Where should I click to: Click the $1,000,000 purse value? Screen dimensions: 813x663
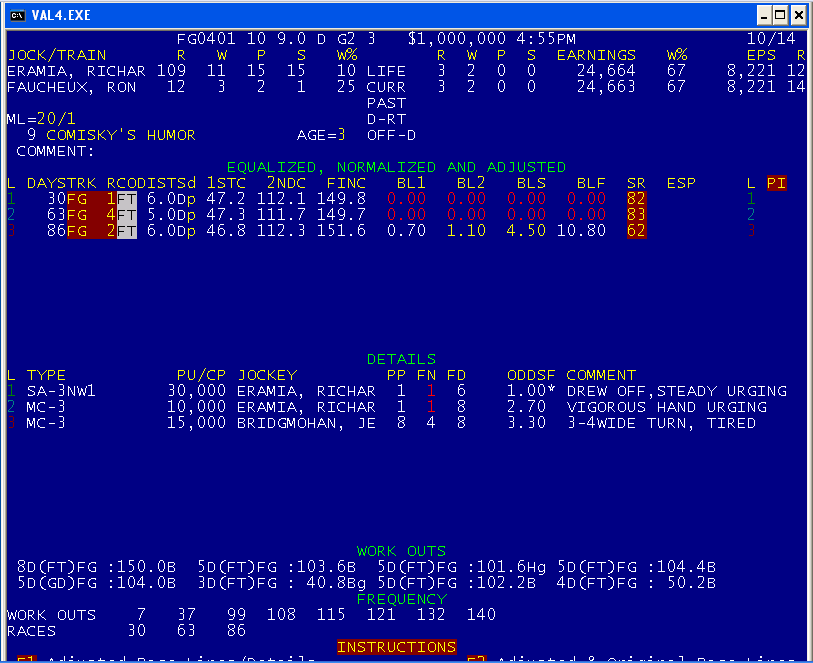click(457, 39)
